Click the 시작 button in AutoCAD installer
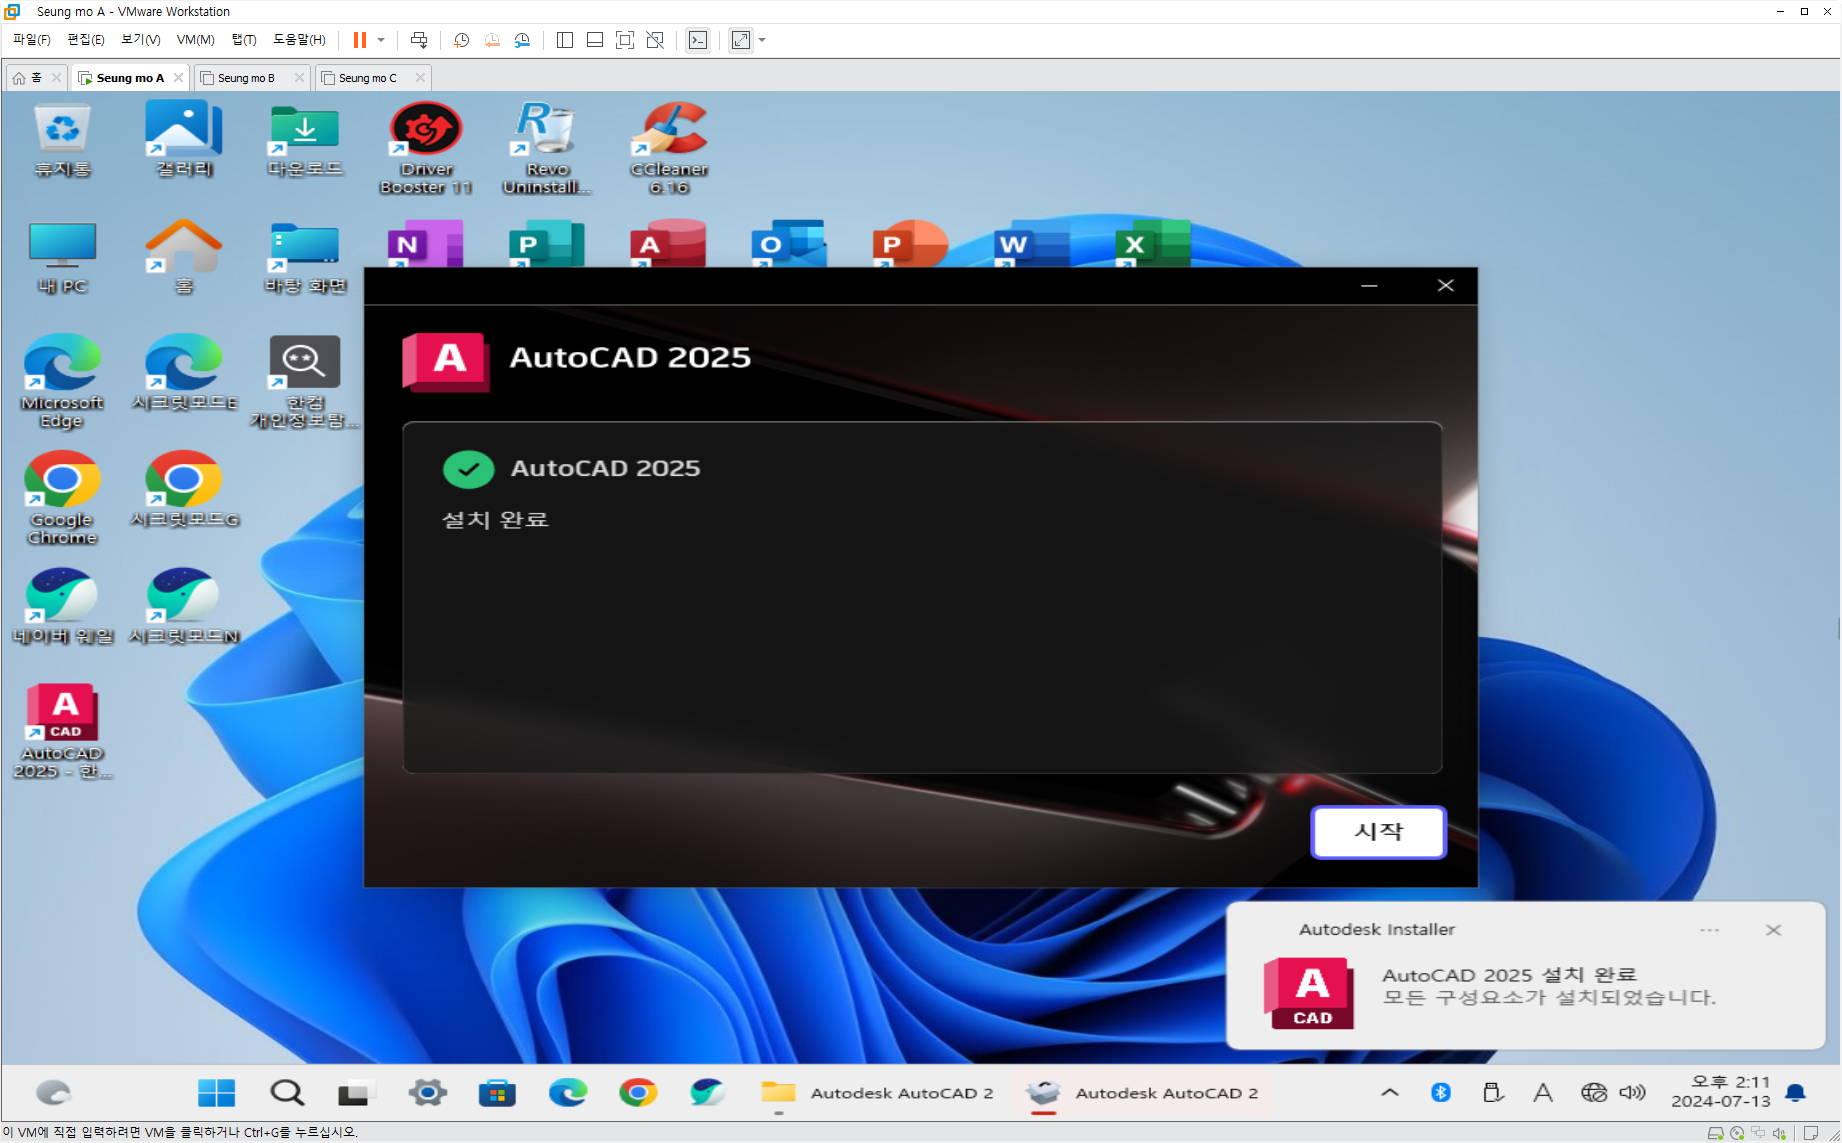 (x=1378, y=832)
